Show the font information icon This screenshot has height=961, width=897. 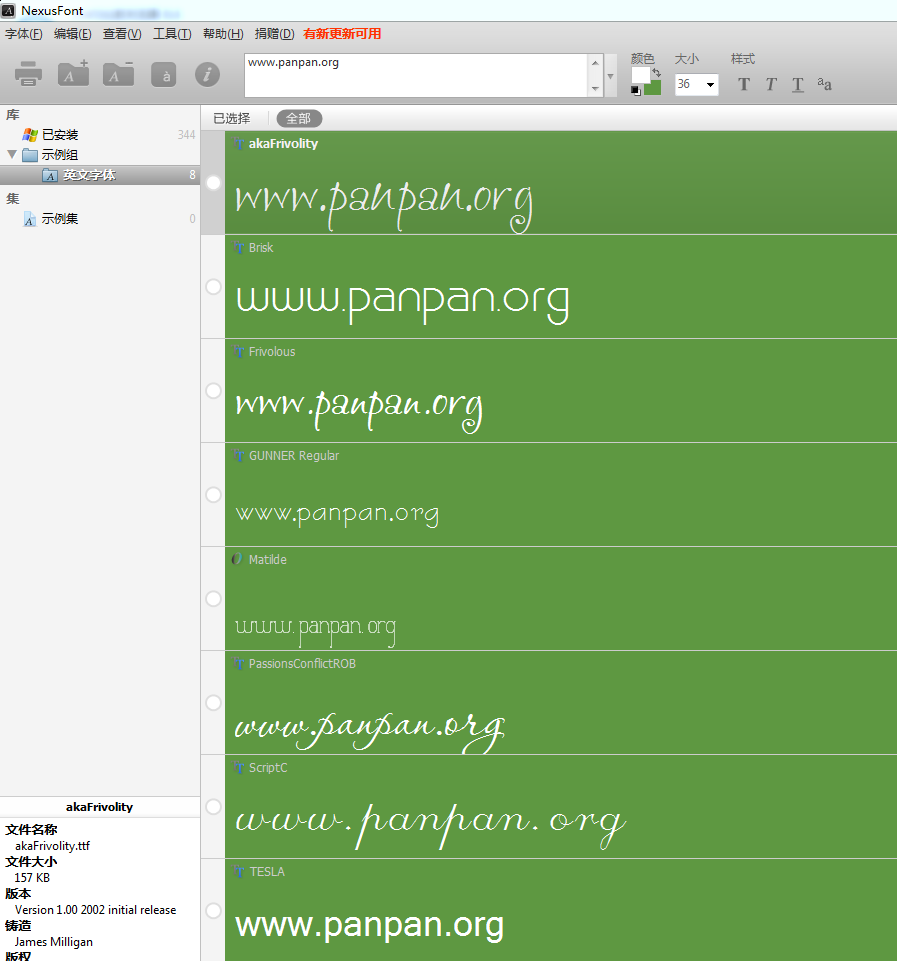pyautogui.click(x=208, y=75)
